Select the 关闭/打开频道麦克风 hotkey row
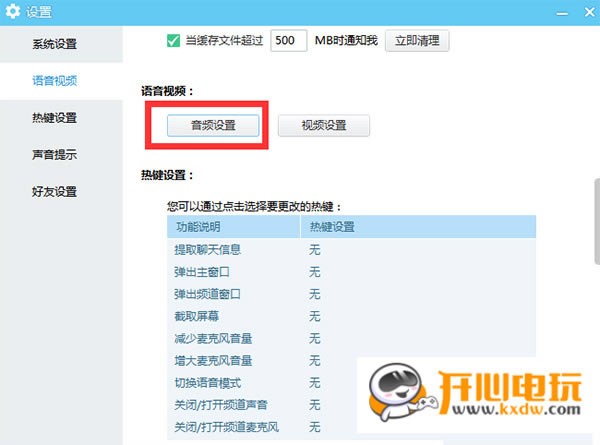The height and width of the screenshot is (445, 600). coord(351,427)
